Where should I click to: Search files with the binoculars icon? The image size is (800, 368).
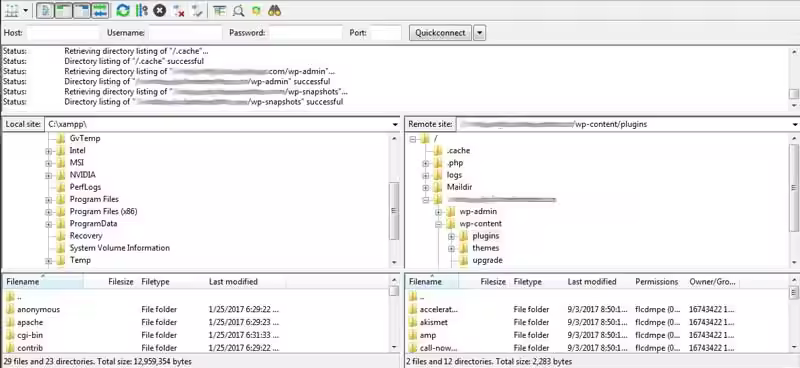(x=274, y=10)
